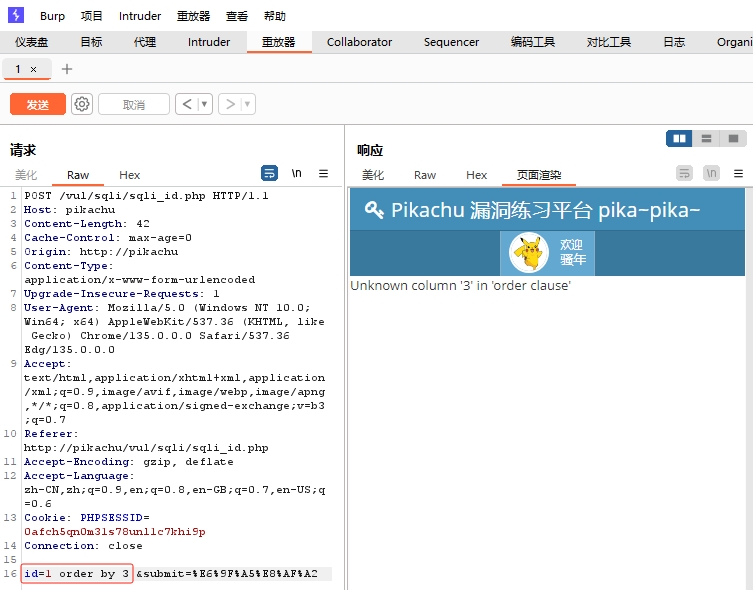Screen dimensions: 753x590
Task: Select request Hex view tab
Action: pos(130,175)
